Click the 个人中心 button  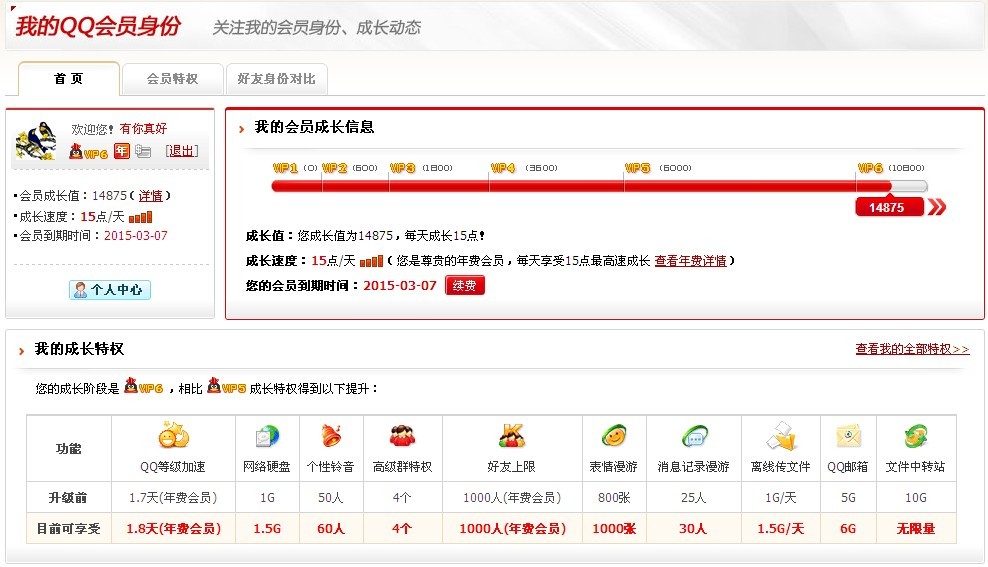[110, 290]
